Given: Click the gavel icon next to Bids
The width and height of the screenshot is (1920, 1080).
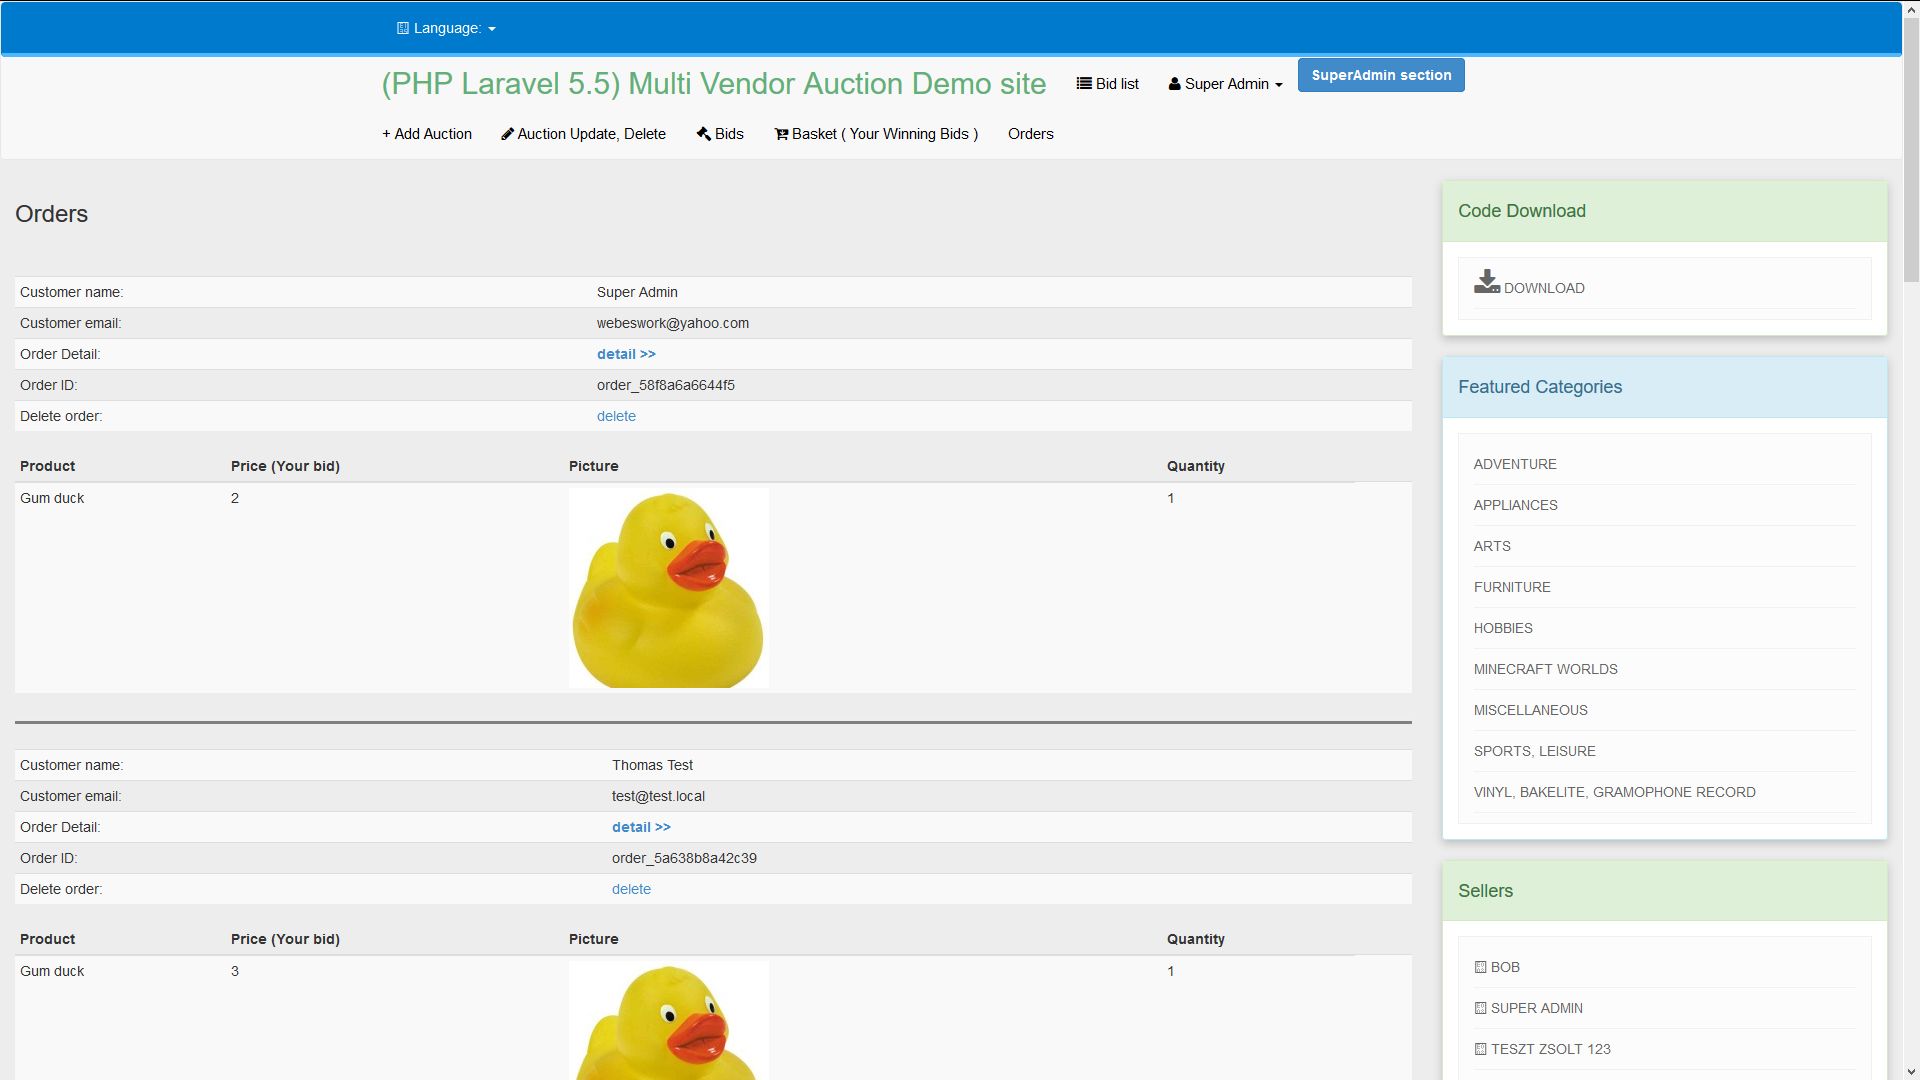Looking at the screenshot, I should pos(703,134).
